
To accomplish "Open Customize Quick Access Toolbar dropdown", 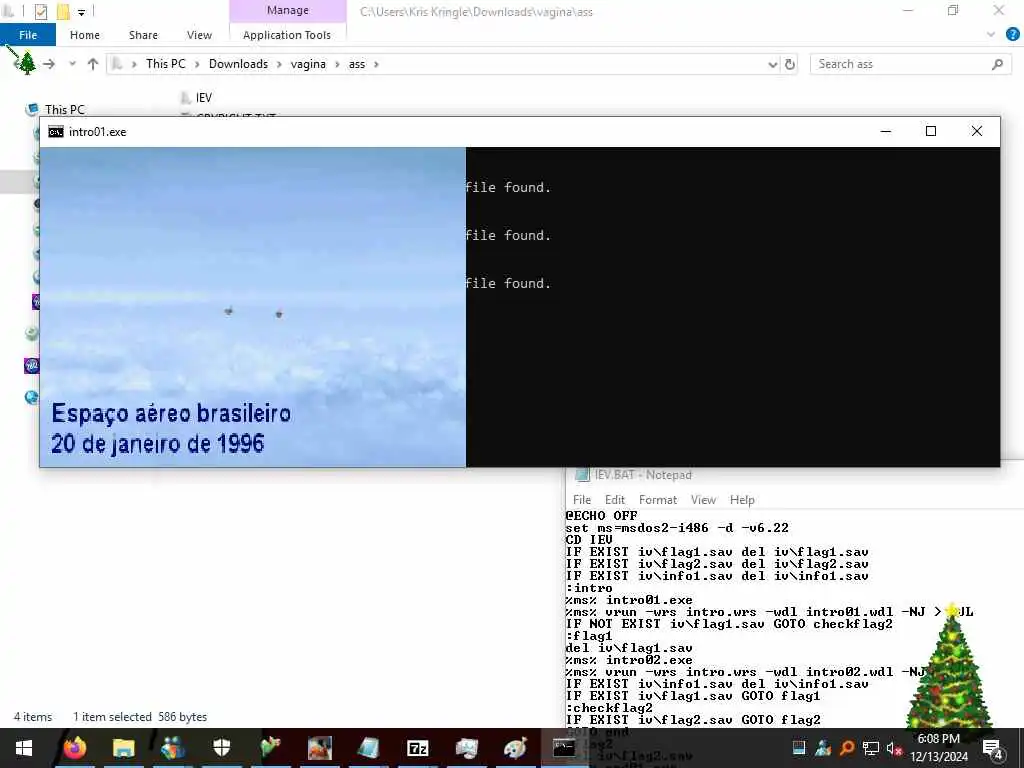I will [81, 12].
